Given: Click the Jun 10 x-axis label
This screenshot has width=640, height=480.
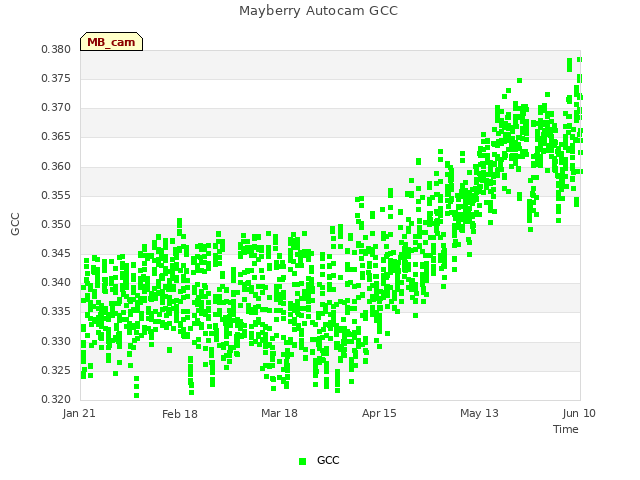Looking at the screenshot, I should [579, 413].
